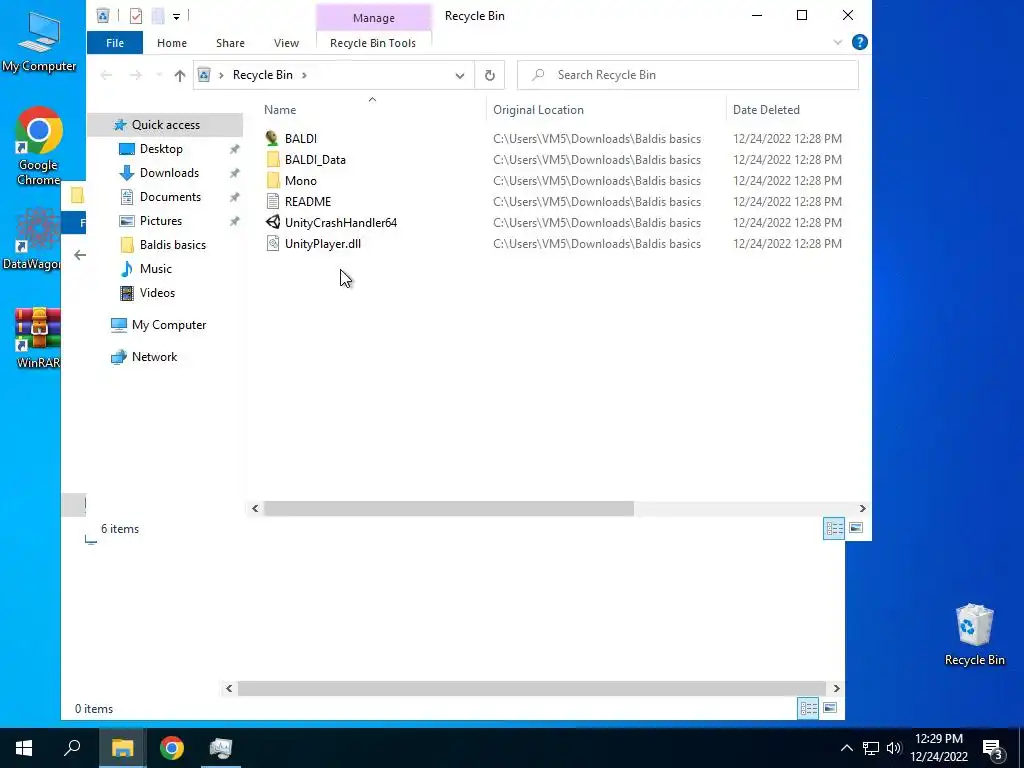Switch Recycle Bin to details view
The image size is (1024, 768).
[x=834, y=528]
